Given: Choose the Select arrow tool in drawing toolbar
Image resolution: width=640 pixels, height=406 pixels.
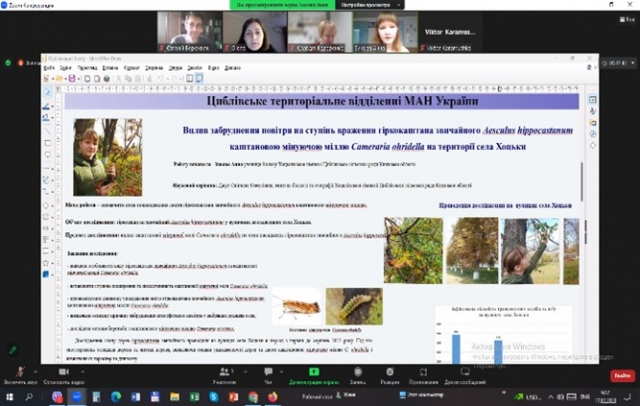Looking at the screenshot, I should pyautogui.click(x=47, y=93).
